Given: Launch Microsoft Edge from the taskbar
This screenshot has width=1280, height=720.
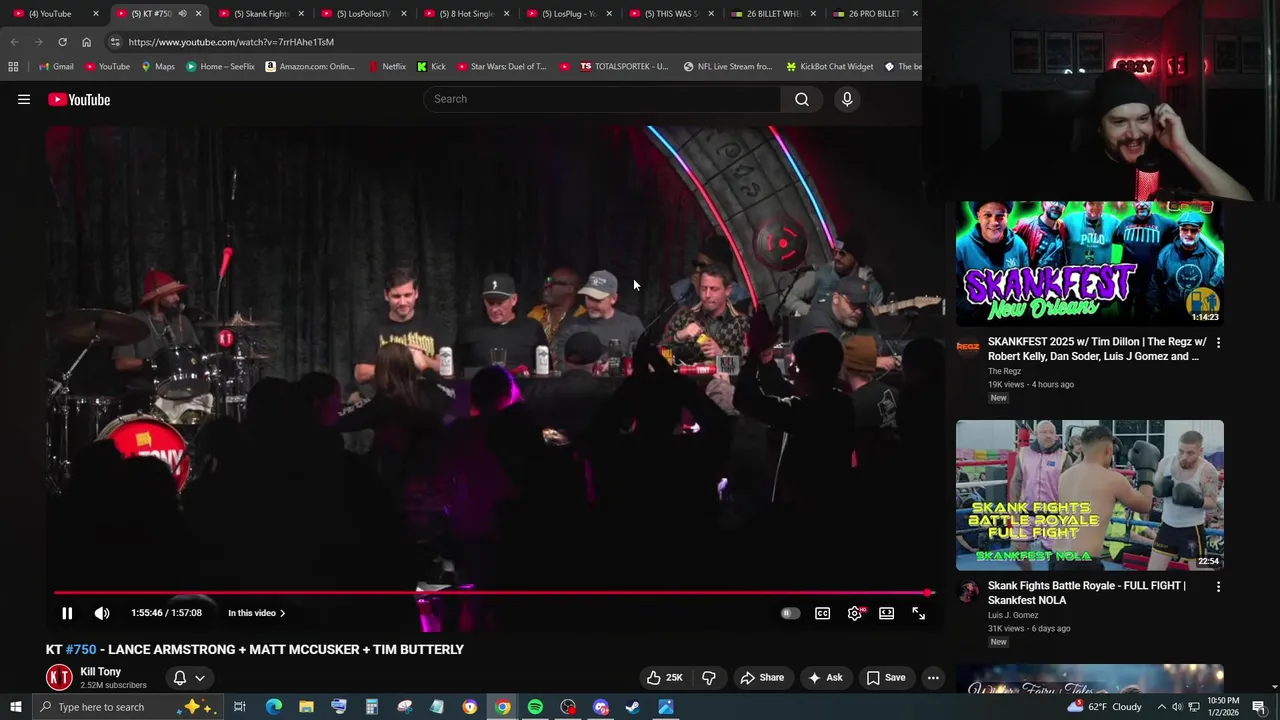Looking at the screenshot, I should (273, 707).
